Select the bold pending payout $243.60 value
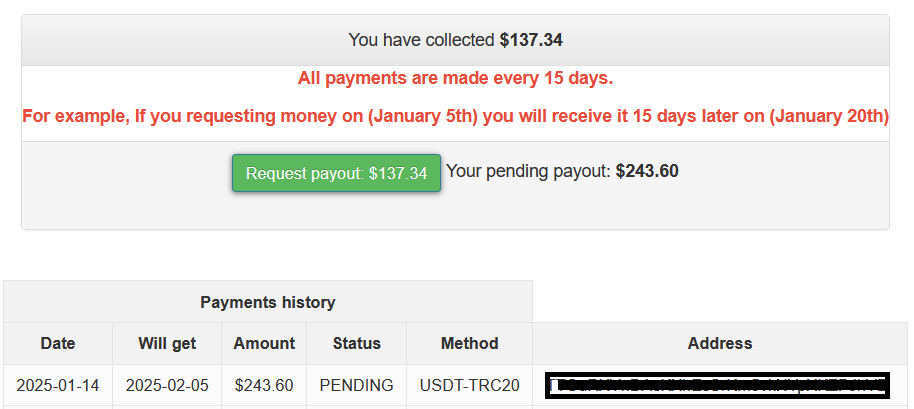Image resolution: width=914 pixels, height=409 pixels. click(647, 171)
